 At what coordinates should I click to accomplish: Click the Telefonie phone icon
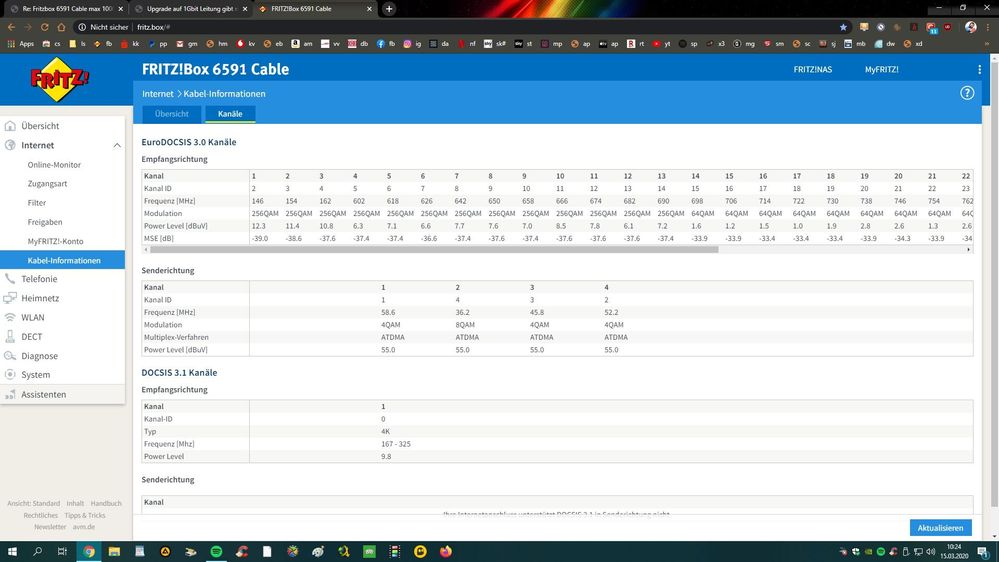click(x=10, y=278)
